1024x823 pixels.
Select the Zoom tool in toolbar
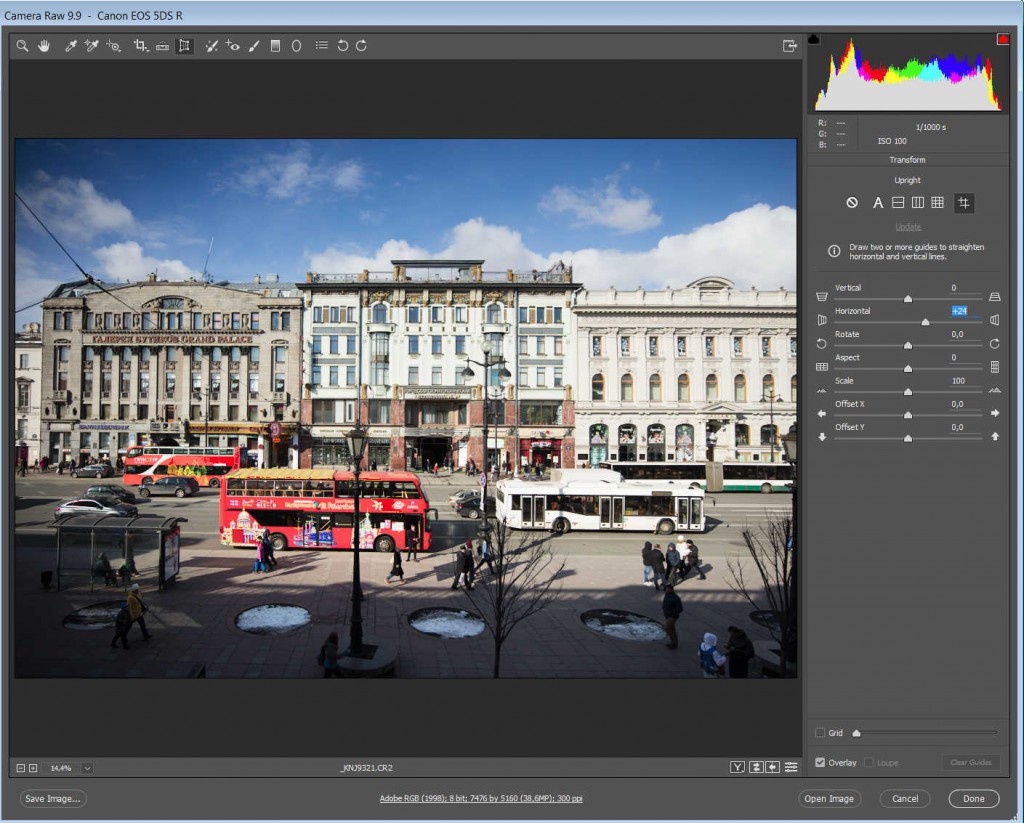(22, 46)
